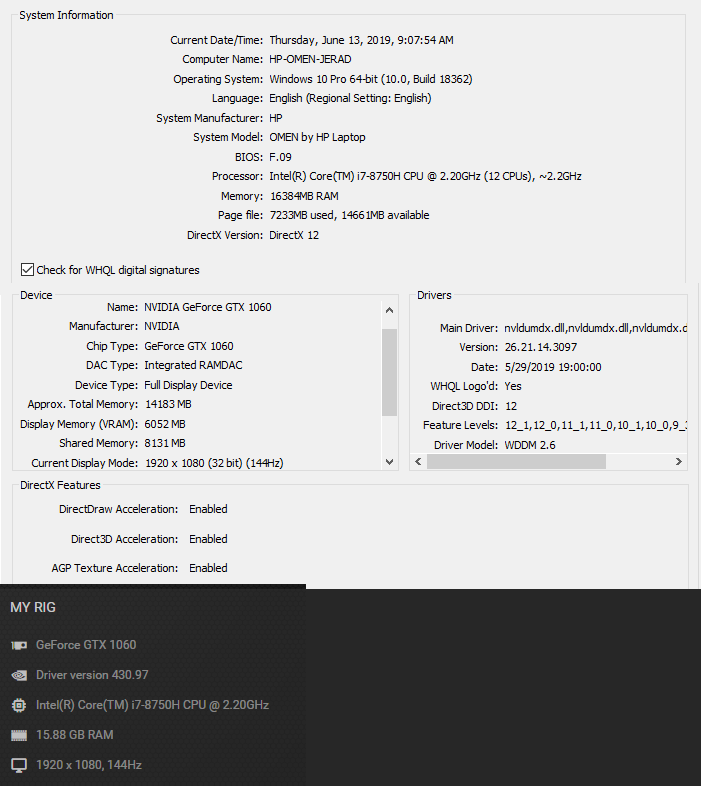Click the 'Device' group label
The image size is (701, 786).
point(36,295)
